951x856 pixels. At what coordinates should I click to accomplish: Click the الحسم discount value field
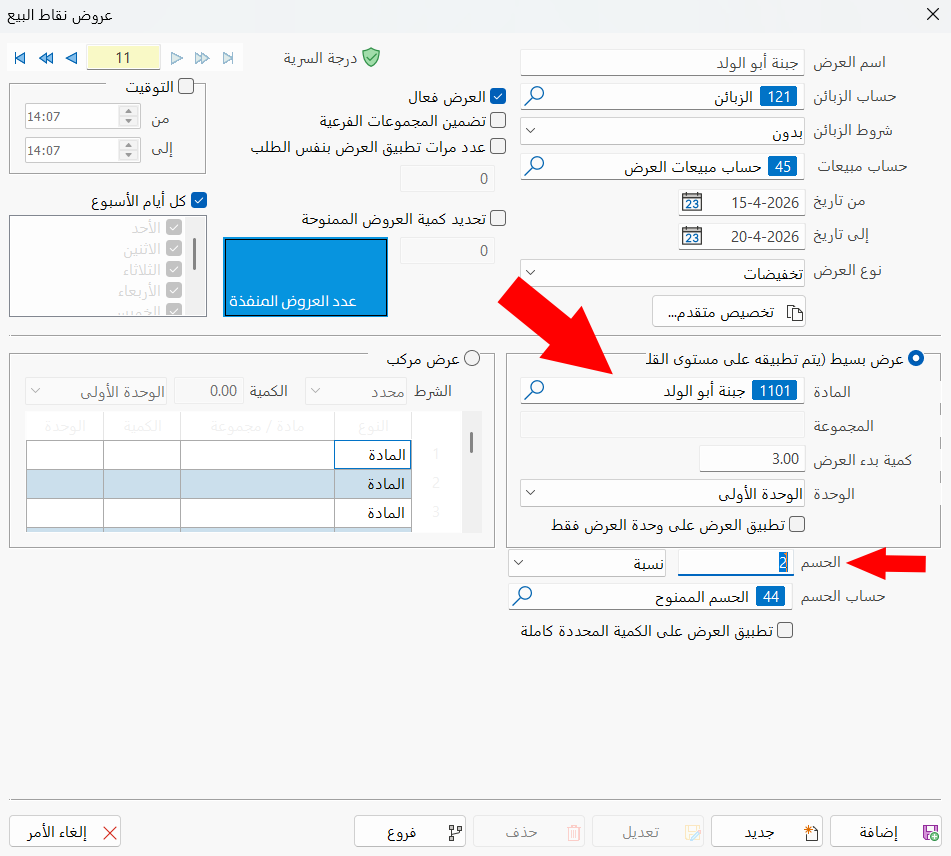click(735, 562)
